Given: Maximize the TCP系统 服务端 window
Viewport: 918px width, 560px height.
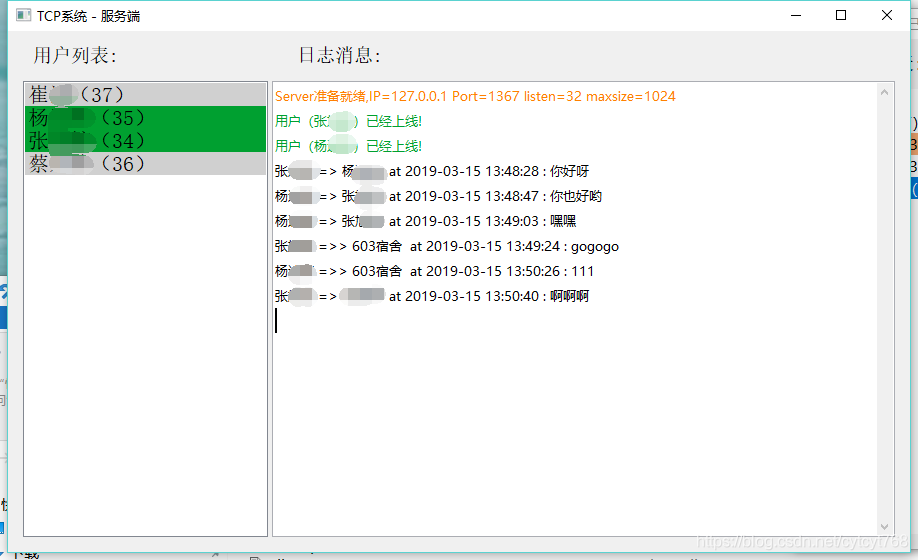Looking at the screenshot, I should click(x=841, y=15).
